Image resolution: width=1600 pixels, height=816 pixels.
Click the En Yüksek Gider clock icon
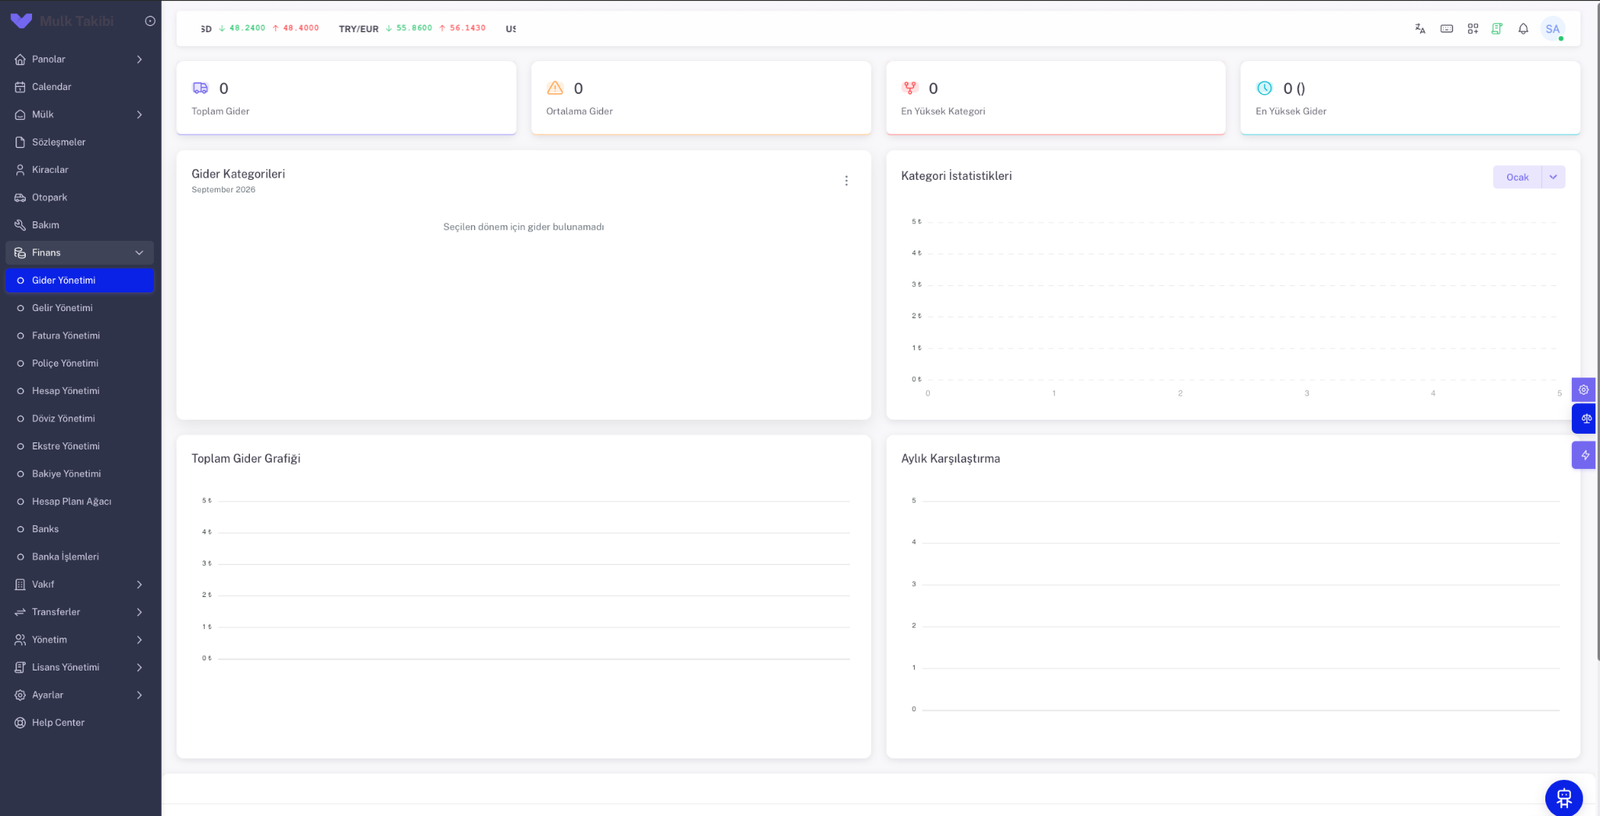pos(1264,88)
